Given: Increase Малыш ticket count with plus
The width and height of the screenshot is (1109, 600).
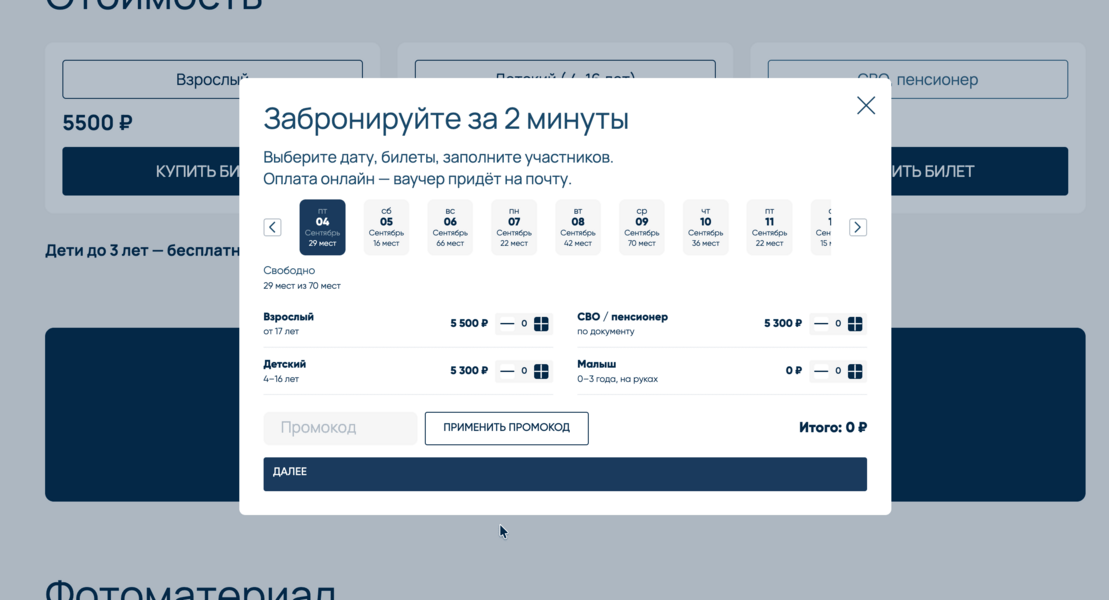Looking at the screenshot, I should coord(855,371).
